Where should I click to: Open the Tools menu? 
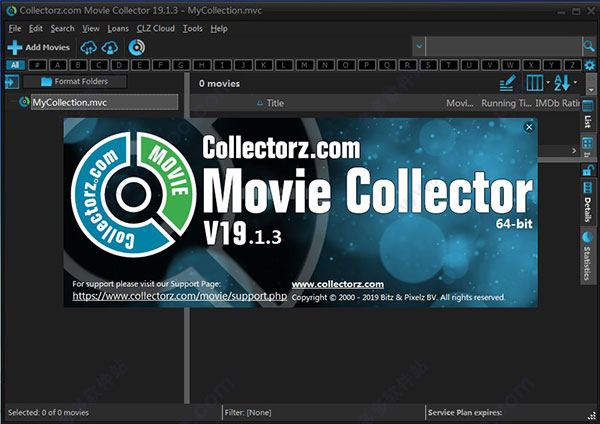(x=192, y=29)
